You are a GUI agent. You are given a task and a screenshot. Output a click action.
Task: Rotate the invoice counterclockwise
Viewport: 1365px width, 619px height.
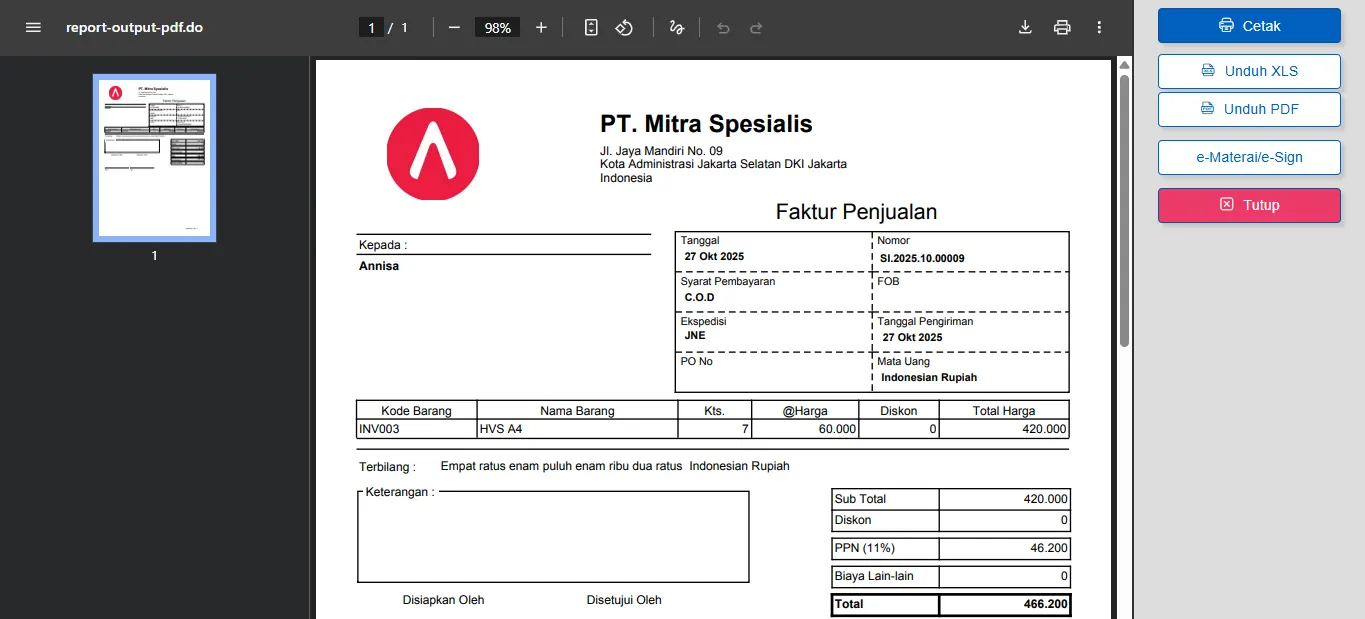pyautogui.click(x=624, y=27)
